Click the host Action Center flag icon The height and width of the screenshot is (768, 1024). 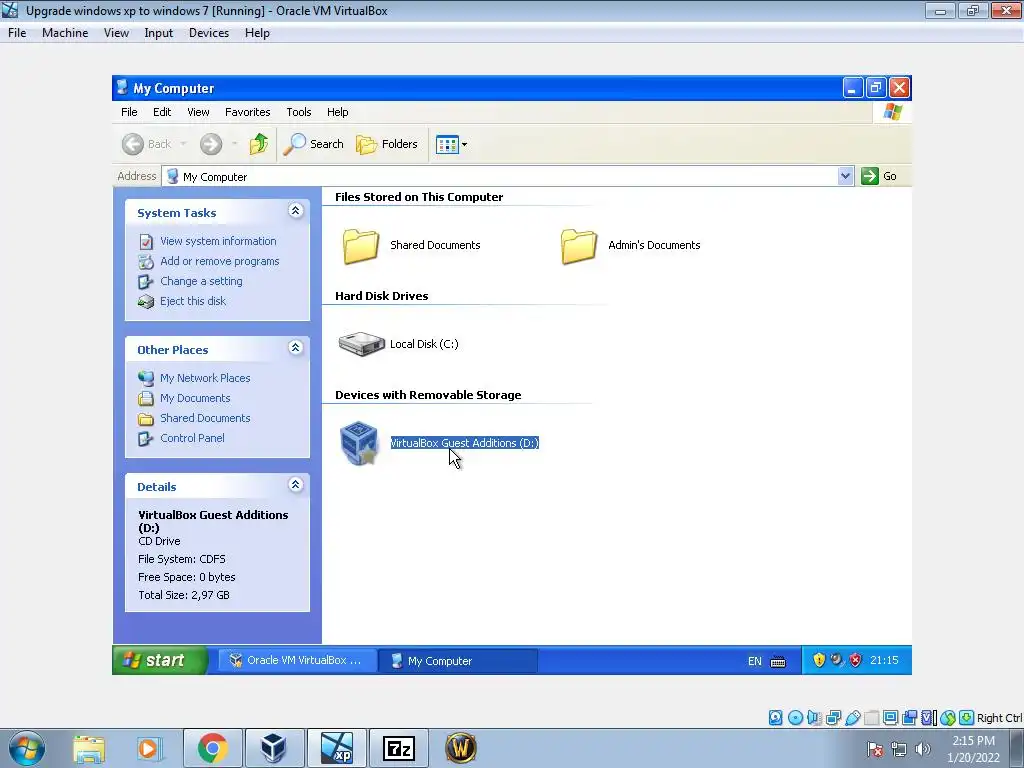[x=875, y=749]
